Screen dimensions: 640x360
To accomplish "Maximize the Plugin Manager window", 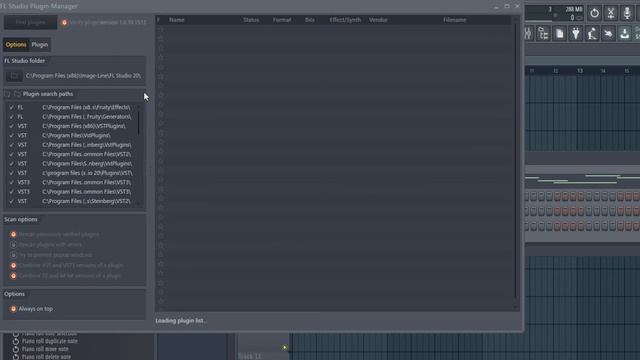I will point(507,6).
